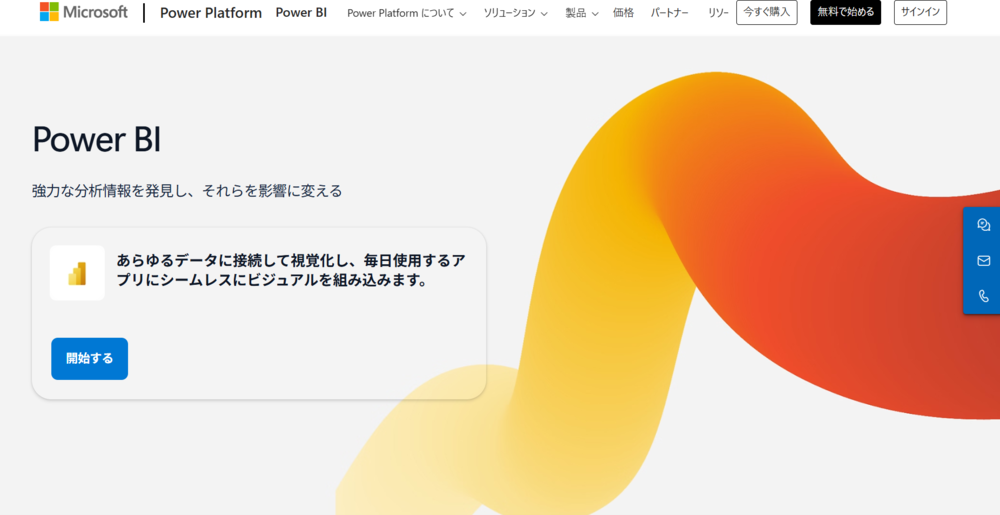The width and height of the screenshot is (1000, 515).
Task: Expand the 製品 dropdown menu
Action: point(582,13)
